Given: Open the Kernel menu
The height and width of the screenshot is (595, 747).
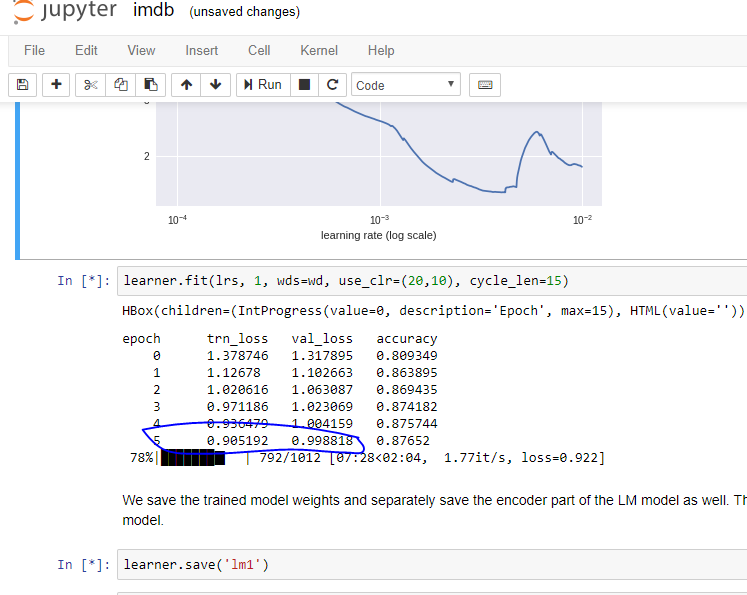Looking at the screenshot, I should pos(319,50).
